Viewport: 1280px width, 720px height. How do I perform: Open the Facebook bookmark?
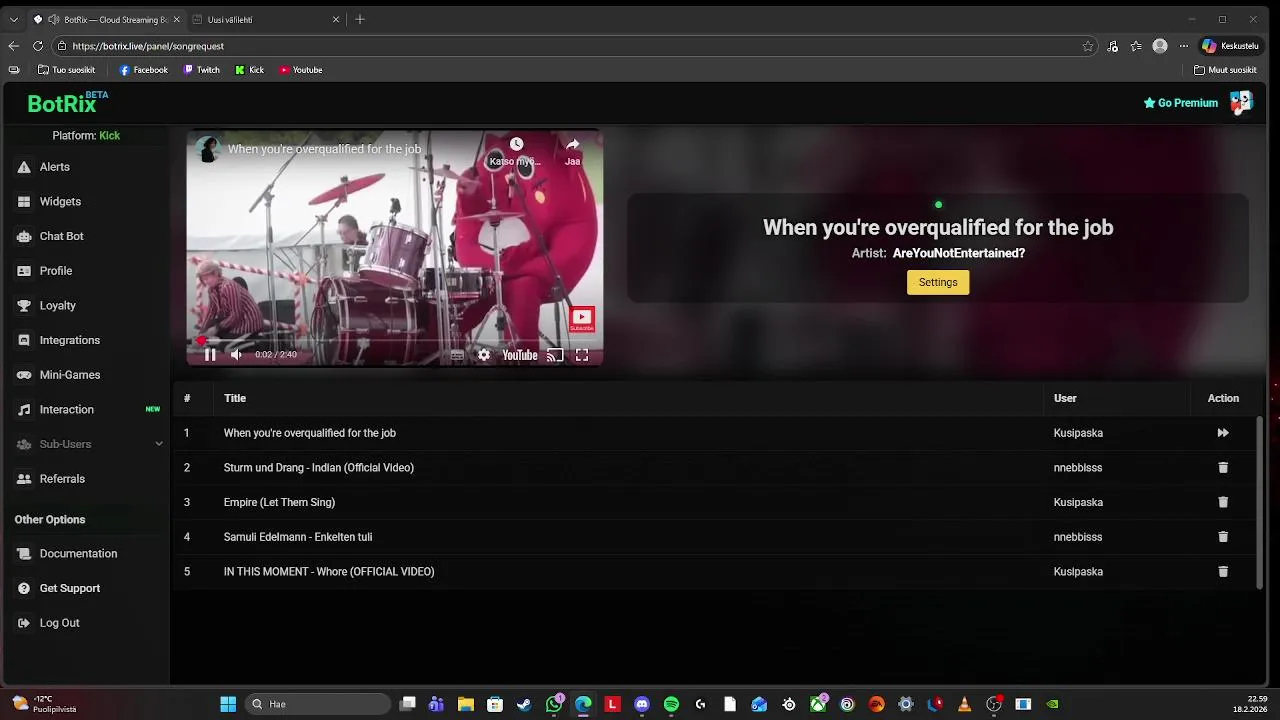pos(144,70)
